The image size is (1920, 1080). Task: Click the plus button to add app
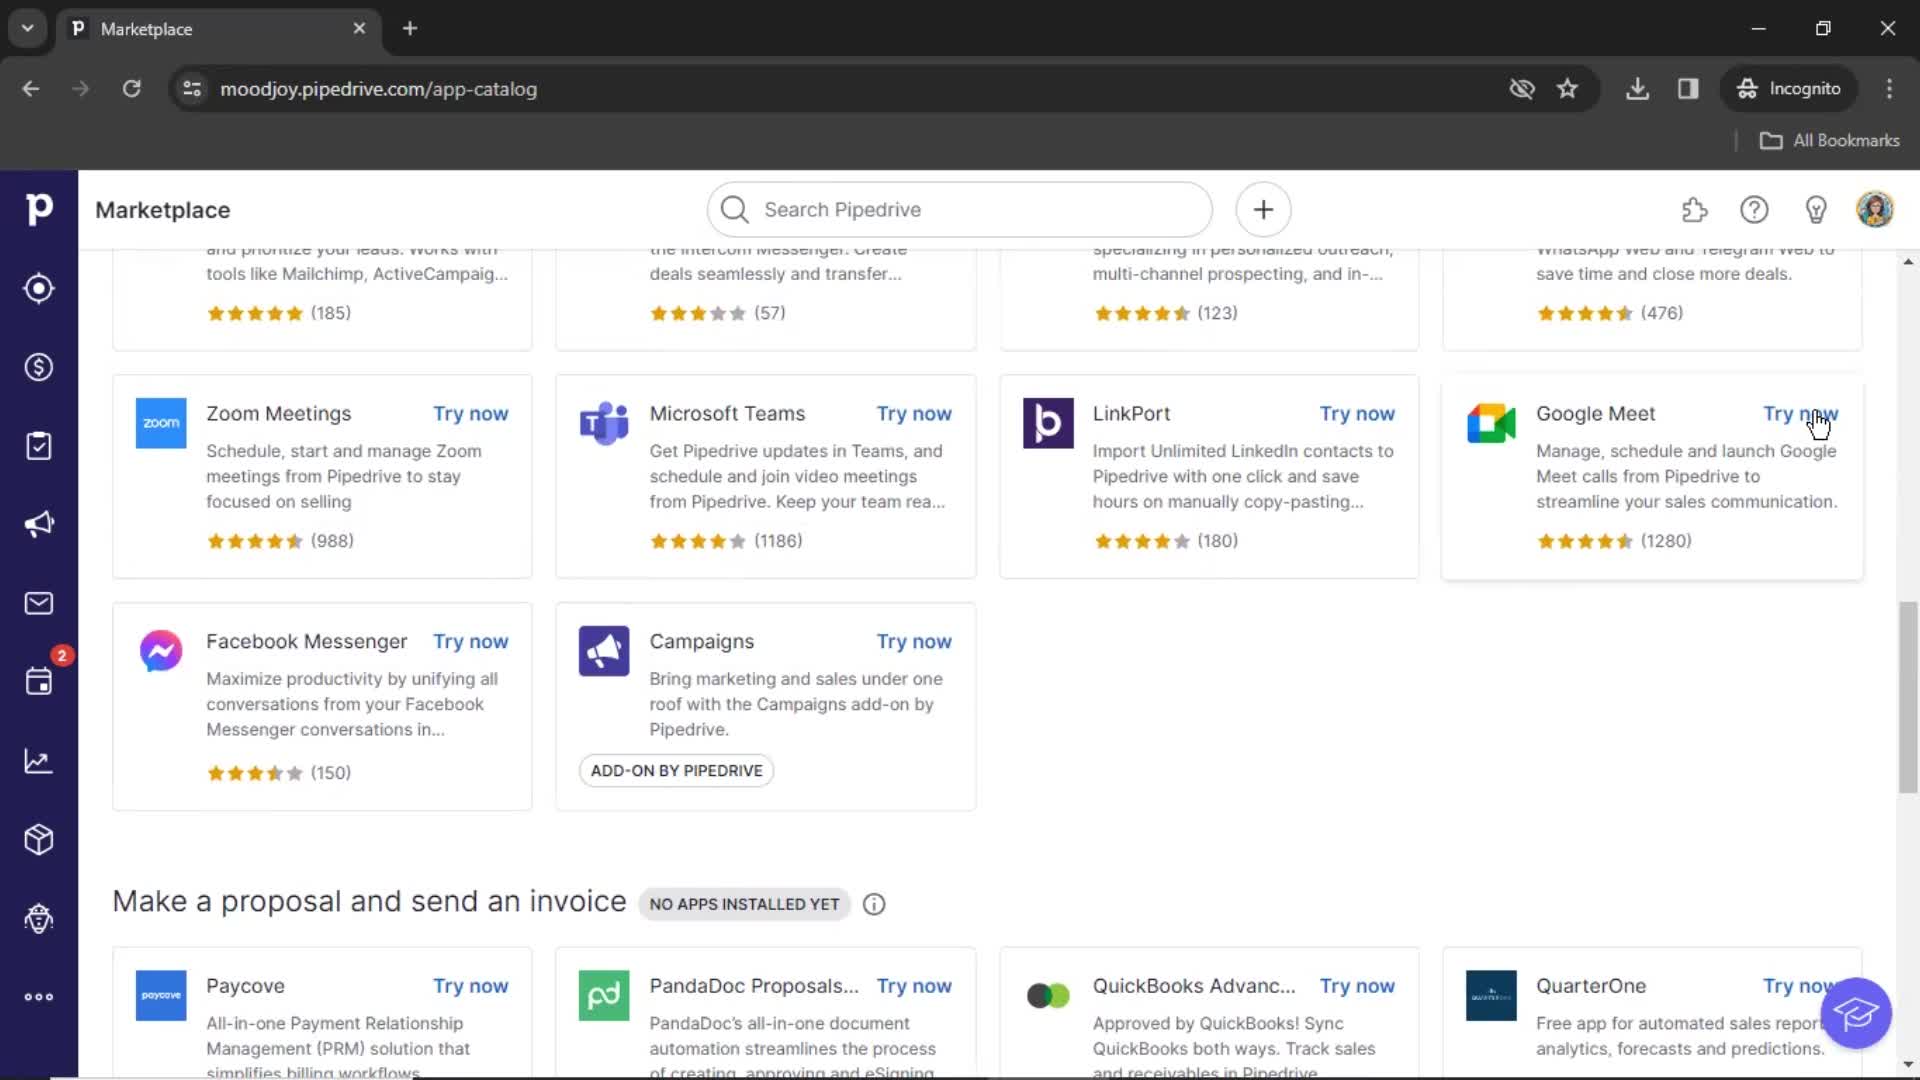click(1262, 210)
